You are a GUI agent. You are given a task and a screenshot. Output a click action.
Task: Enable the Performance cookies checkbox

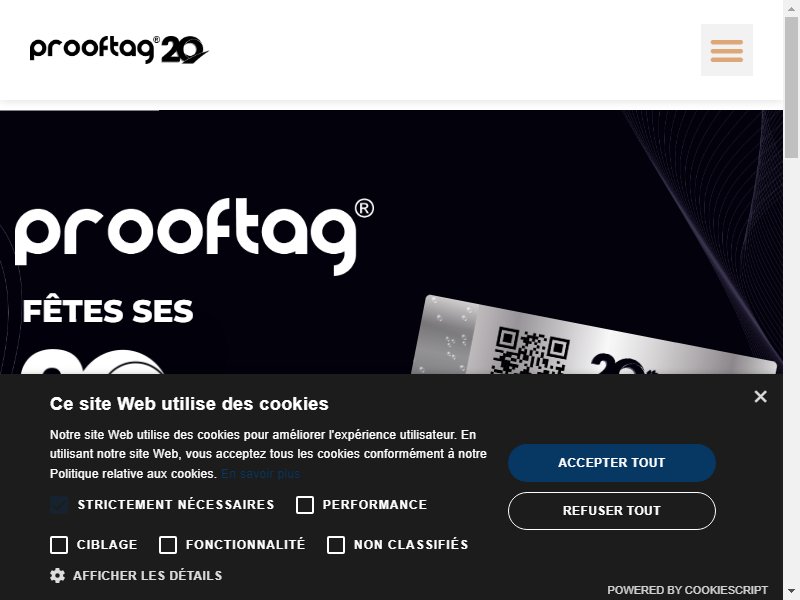point(305,505)
